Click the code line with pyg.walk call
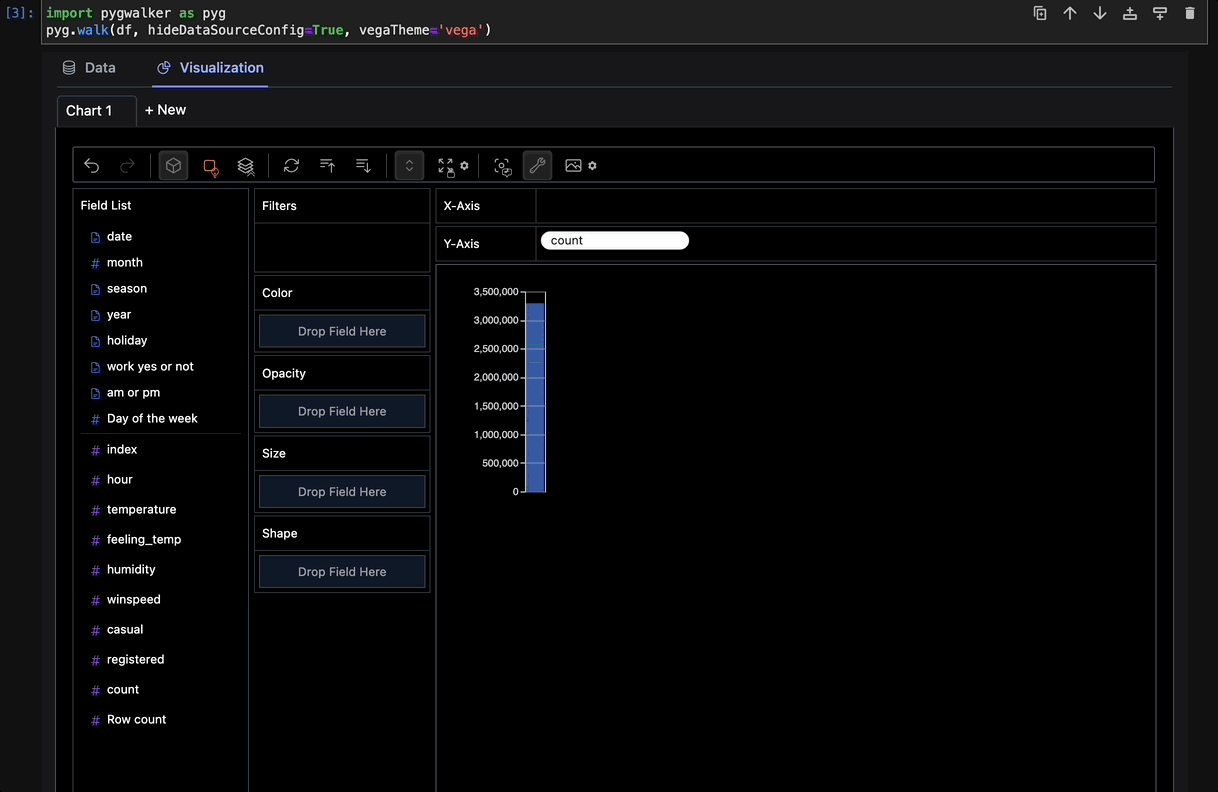Viewport: 1218px width, 792px height. (x=268, y=30)
